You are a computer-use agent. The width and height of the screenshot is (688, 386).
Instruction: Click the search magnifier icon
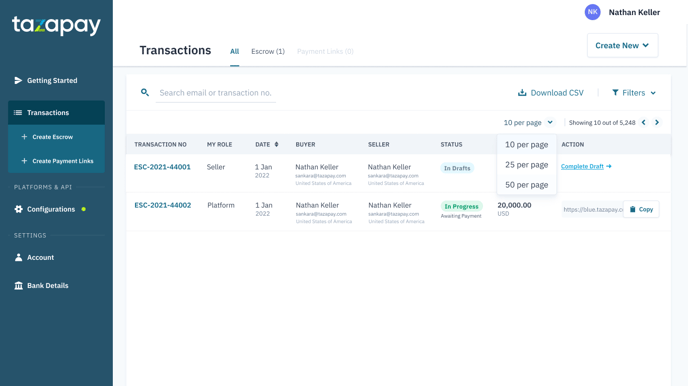pyautogui.click(x=145, y=93)
